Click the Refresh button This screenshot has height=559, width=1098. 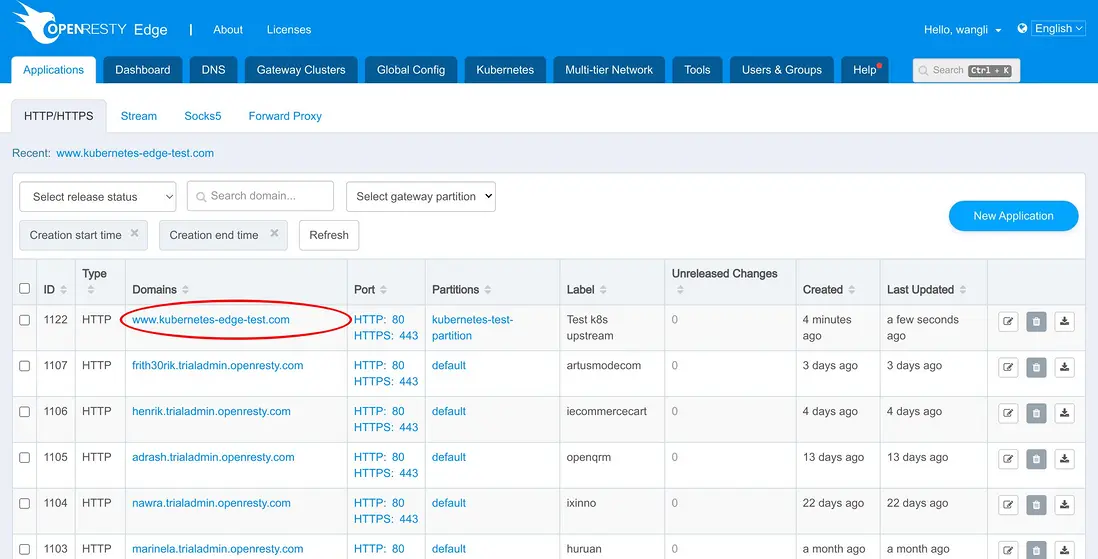click(x=329, y=235)
